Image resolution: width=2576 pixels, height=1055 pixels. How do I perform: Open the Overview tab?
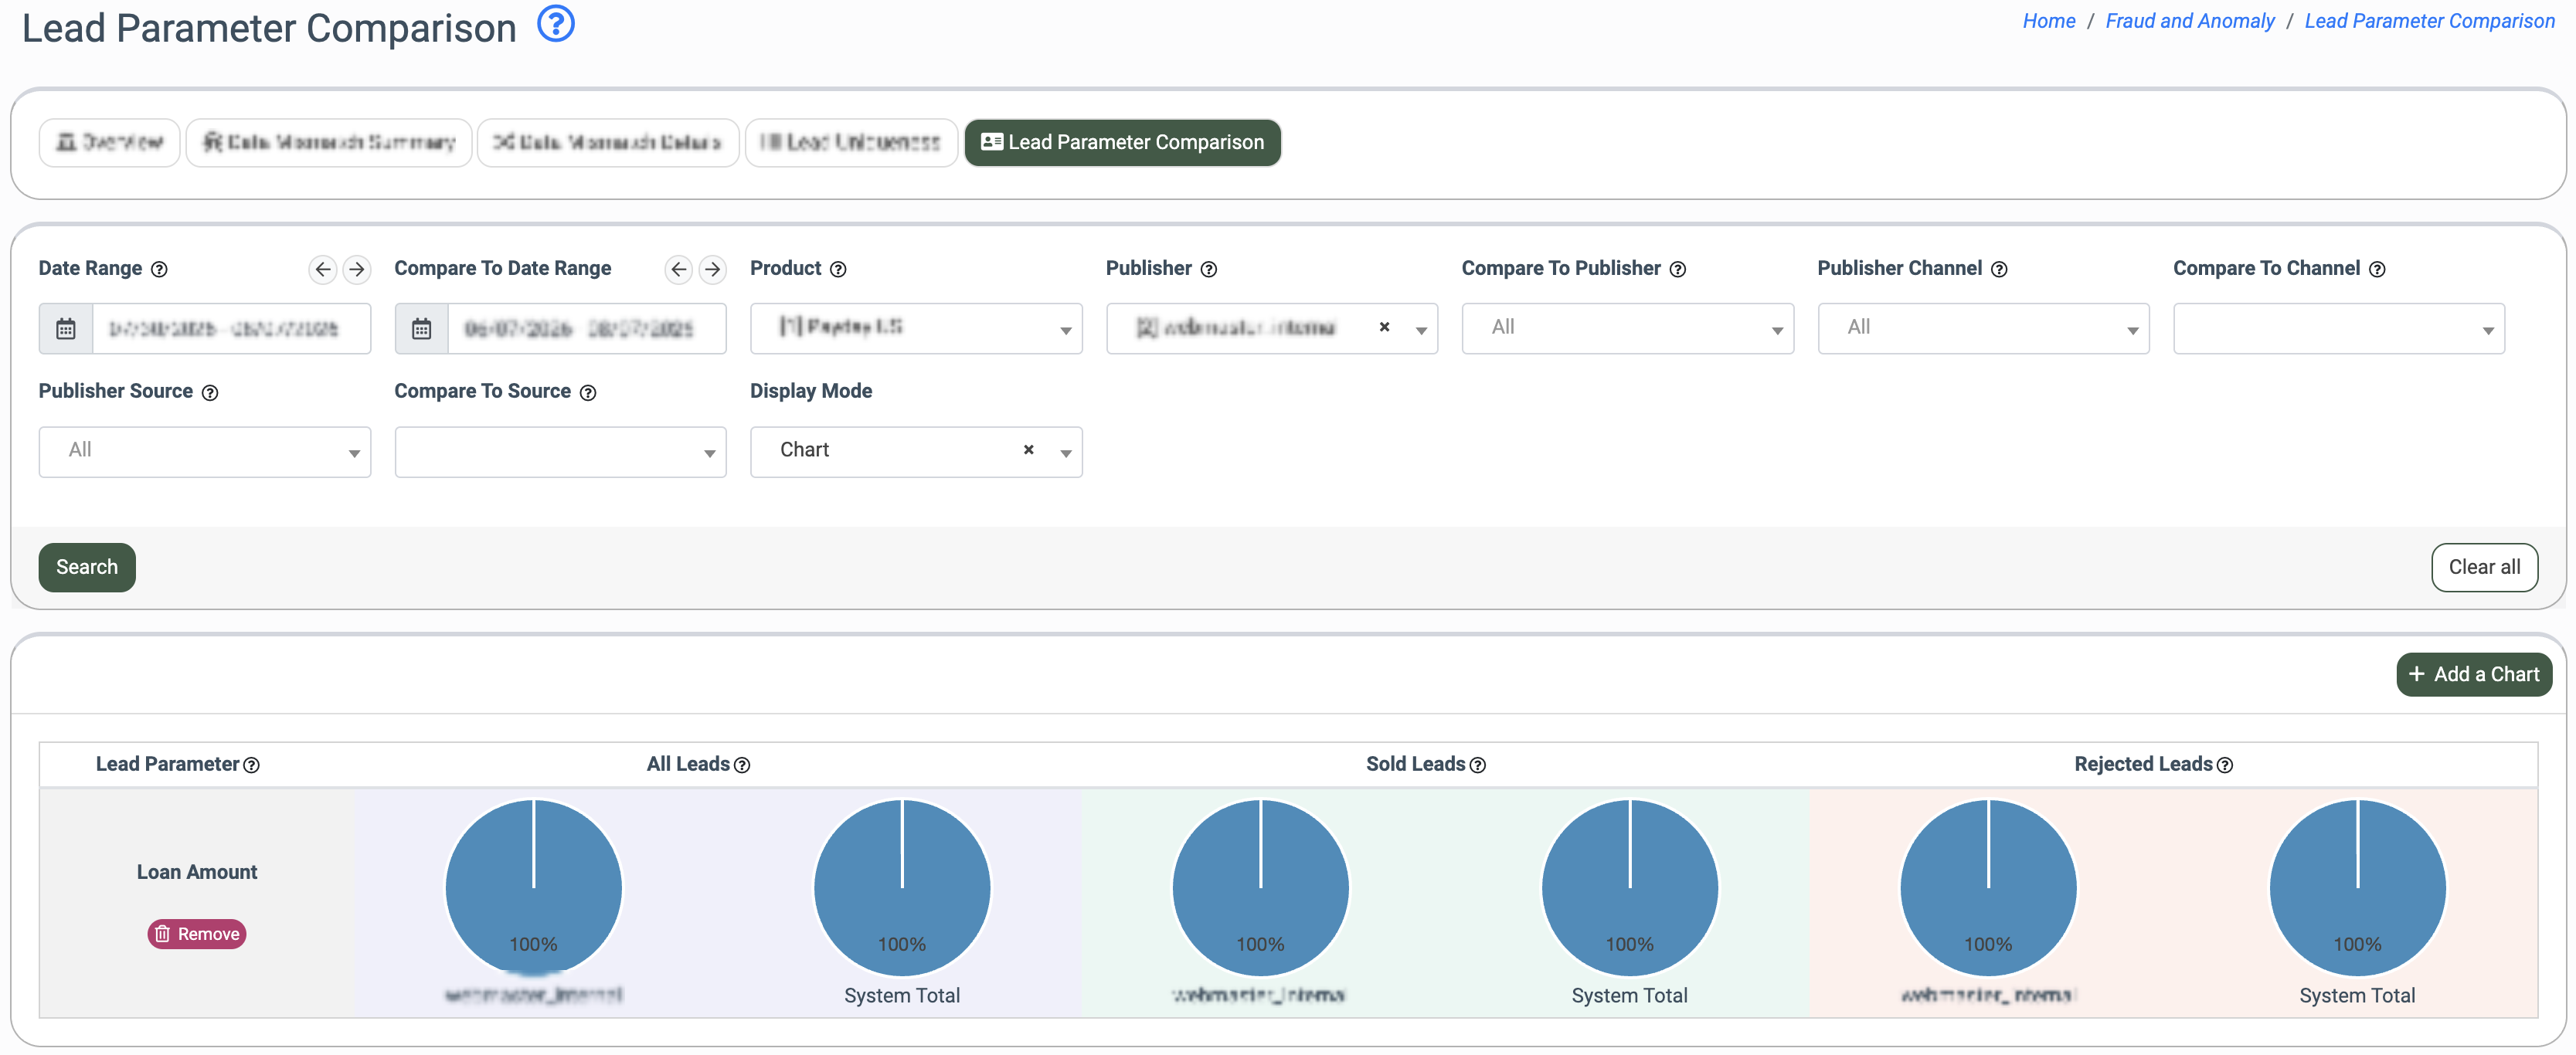click(x=110, y=142)
